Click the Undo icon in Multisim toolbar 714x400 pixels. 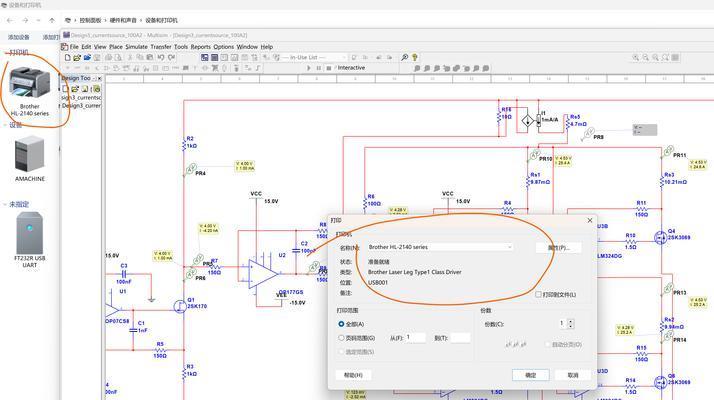[161, 57]
